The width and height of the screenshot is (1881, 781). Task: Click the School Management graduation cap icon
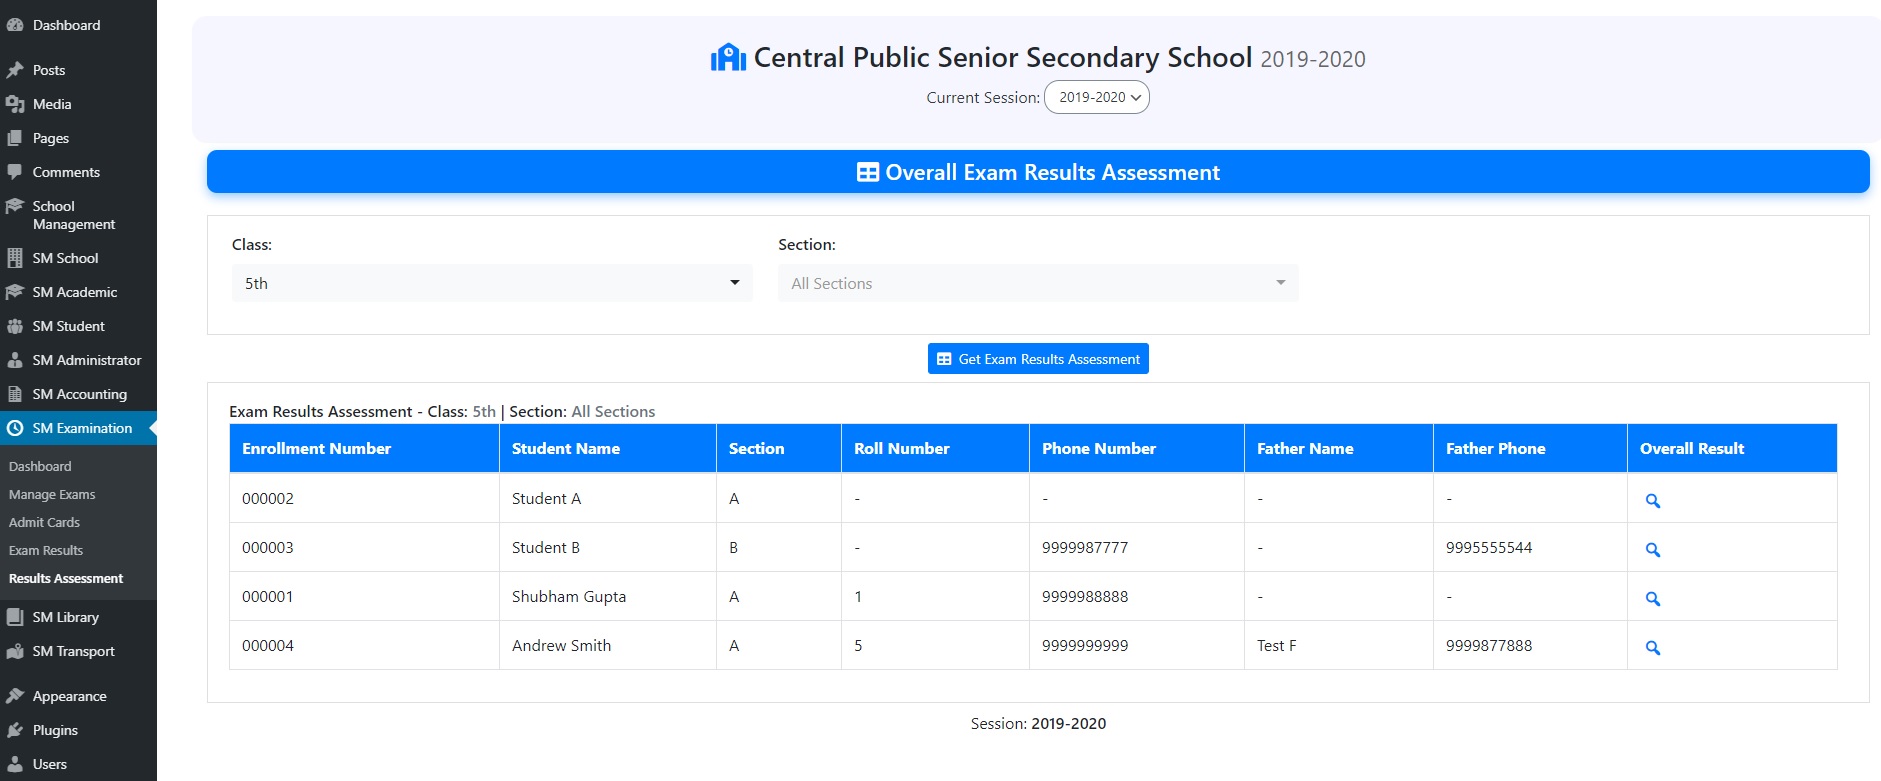click(x=15, y=206)
